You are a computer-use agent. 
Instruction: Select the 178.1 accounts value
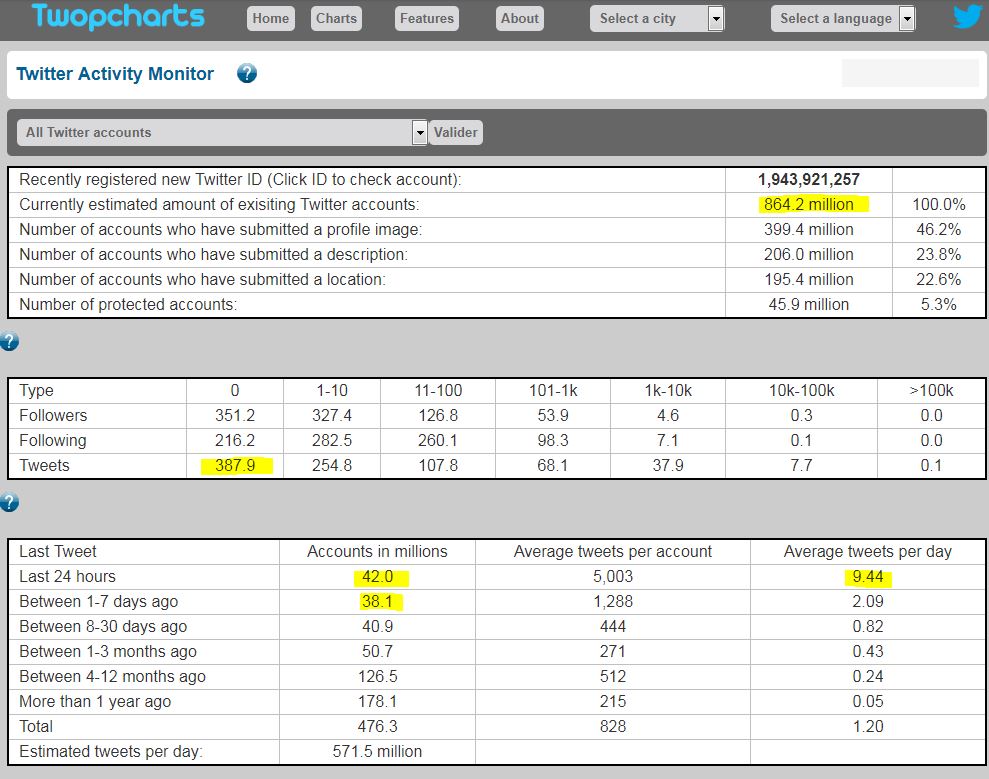coord(377,701)
